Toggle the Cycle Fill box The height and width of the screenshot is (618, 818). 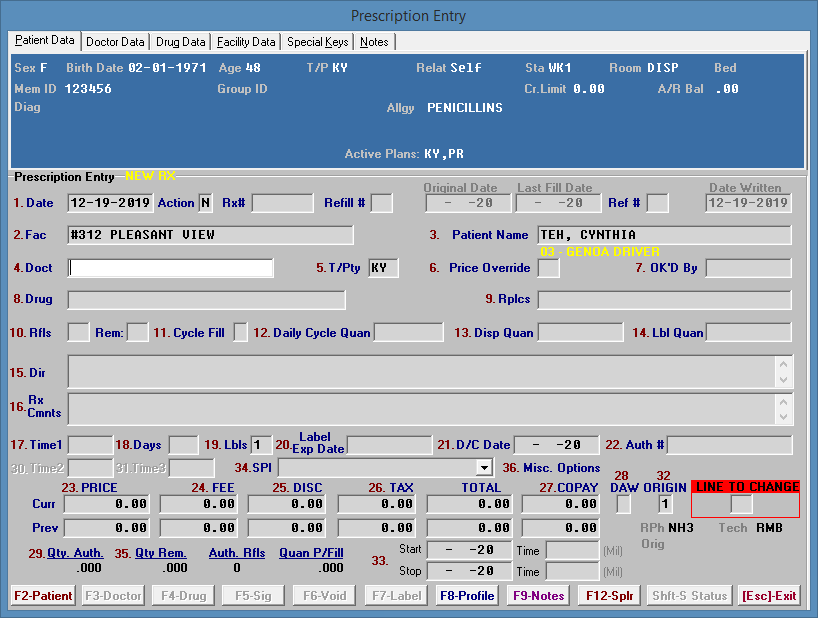pyautogui.click(x=240, y=332)
